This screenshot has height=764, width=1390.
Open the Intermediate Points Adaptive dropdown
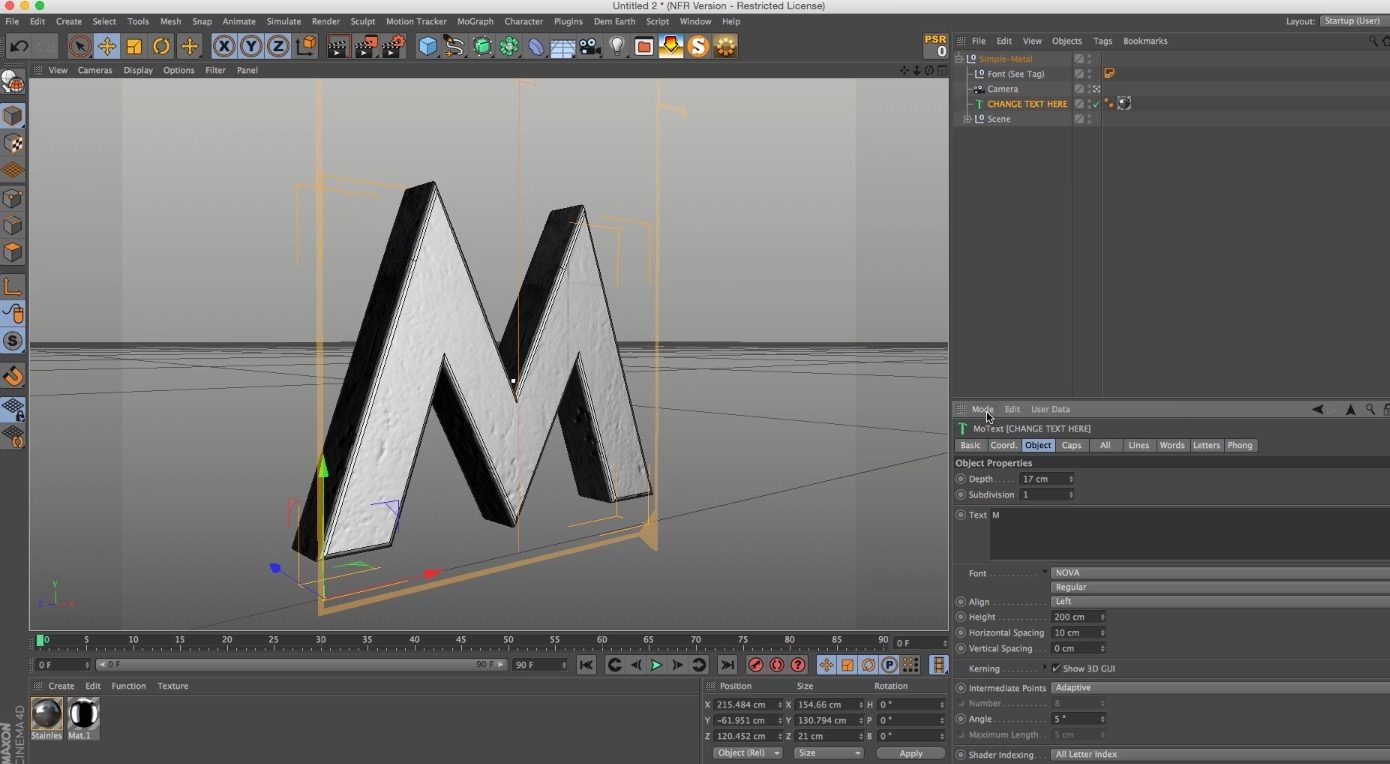coord(1220,688)
